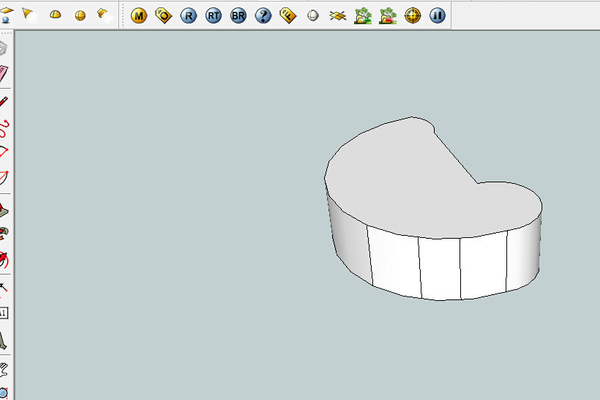Choose the Freehand squiggle drawing tool
This screenshot has width=600, height=400.
4,127
